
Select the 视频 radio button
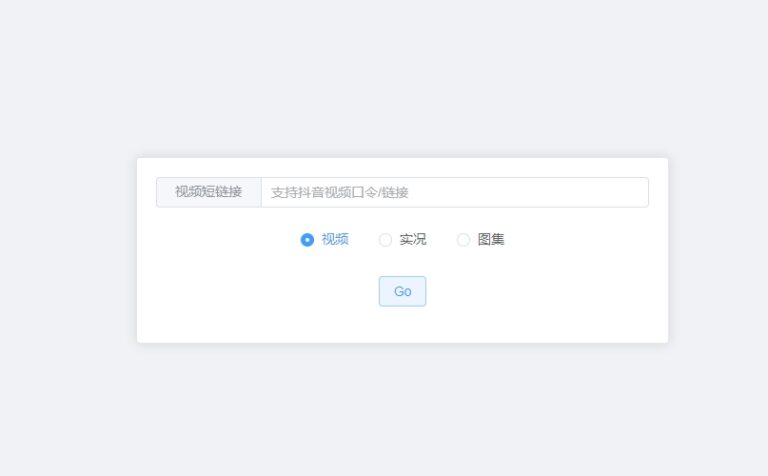point(324,240)
